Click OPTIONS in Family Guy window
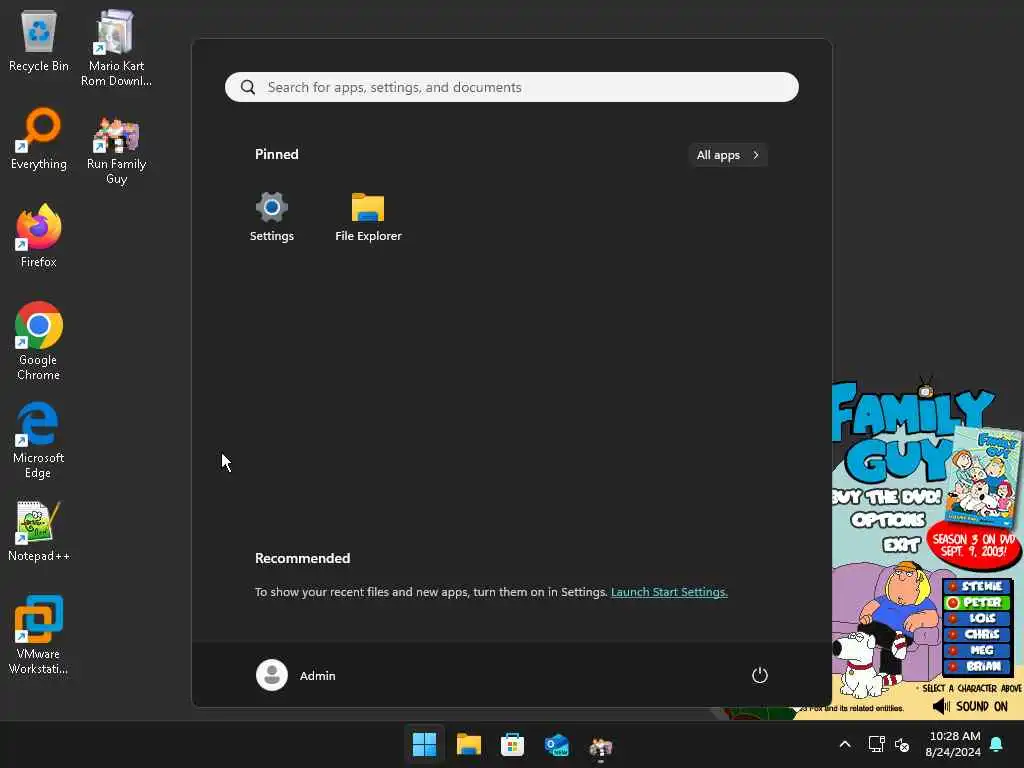Viewport: 1024px width, 768px height. tap(888, 520)
